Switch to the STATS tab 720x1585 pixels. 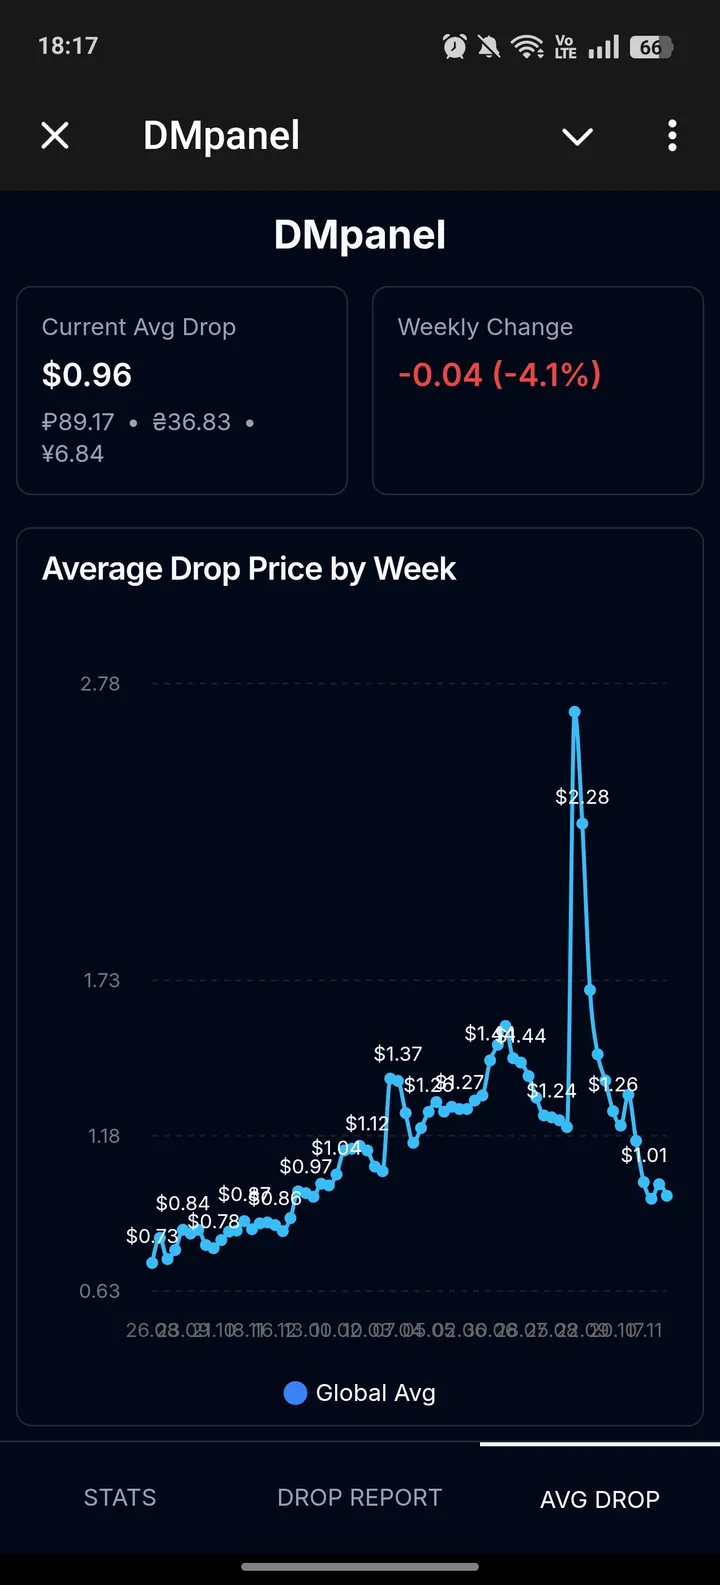pos(120,1497)
